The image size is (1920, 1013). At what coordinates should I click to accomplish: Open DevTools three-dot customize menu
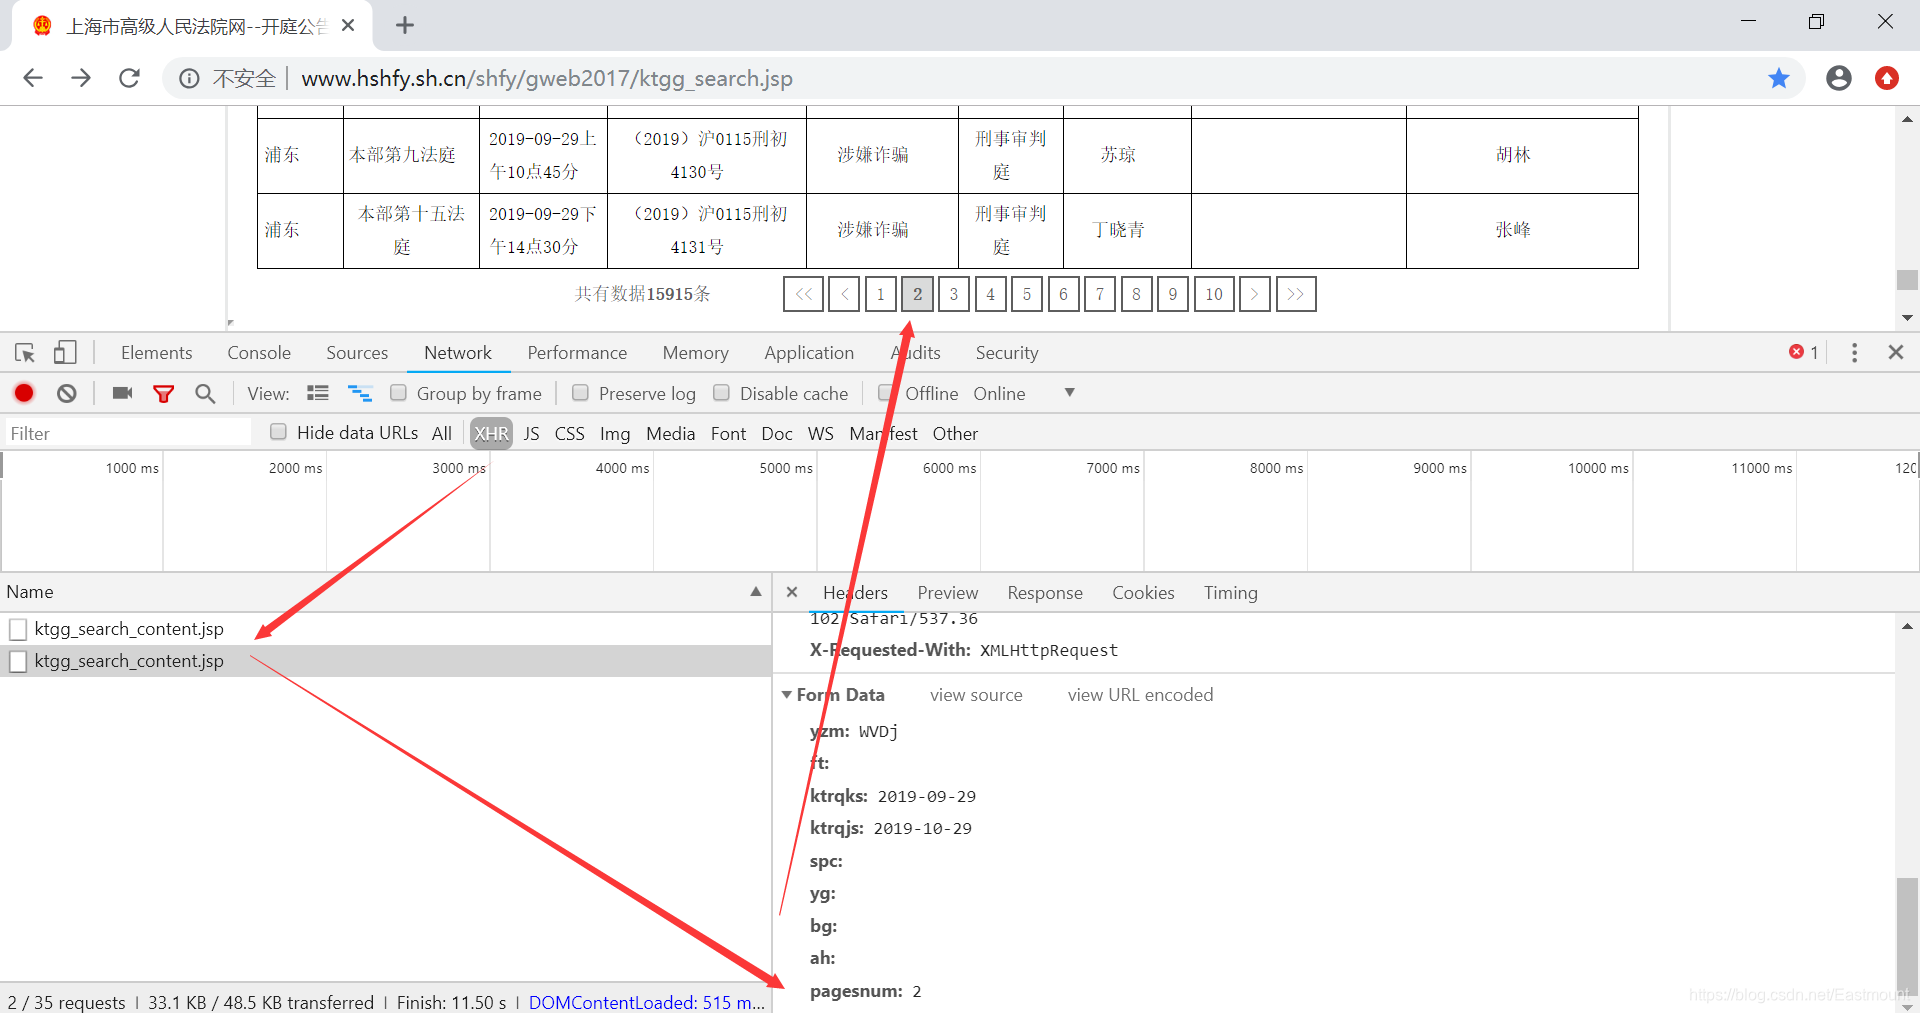tap(1854, 352)
